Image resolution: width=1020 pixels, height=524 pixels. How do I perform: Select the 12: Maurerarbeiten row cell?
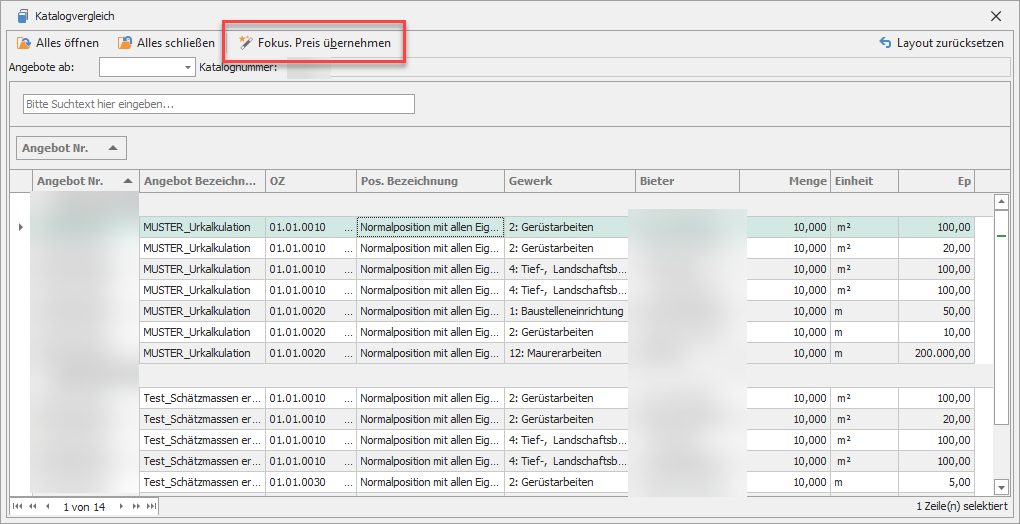[568, 353]
